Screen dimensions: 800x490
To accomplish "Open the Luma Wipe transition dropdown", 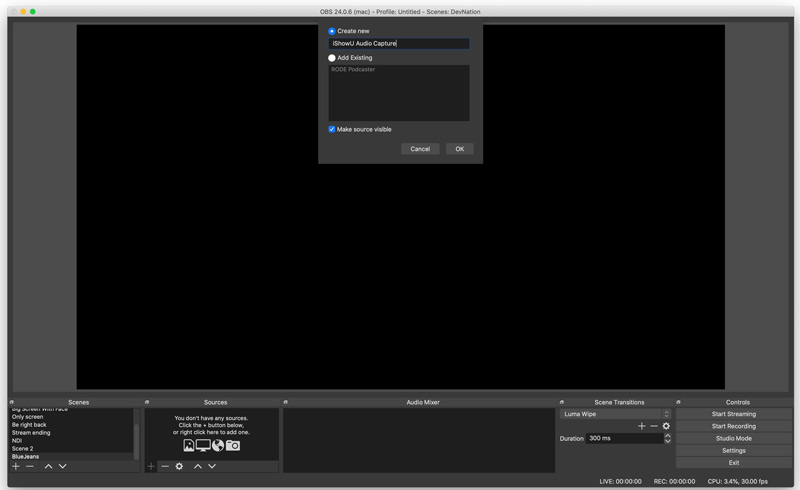I will pyautogui.click(x=615, y=414).
